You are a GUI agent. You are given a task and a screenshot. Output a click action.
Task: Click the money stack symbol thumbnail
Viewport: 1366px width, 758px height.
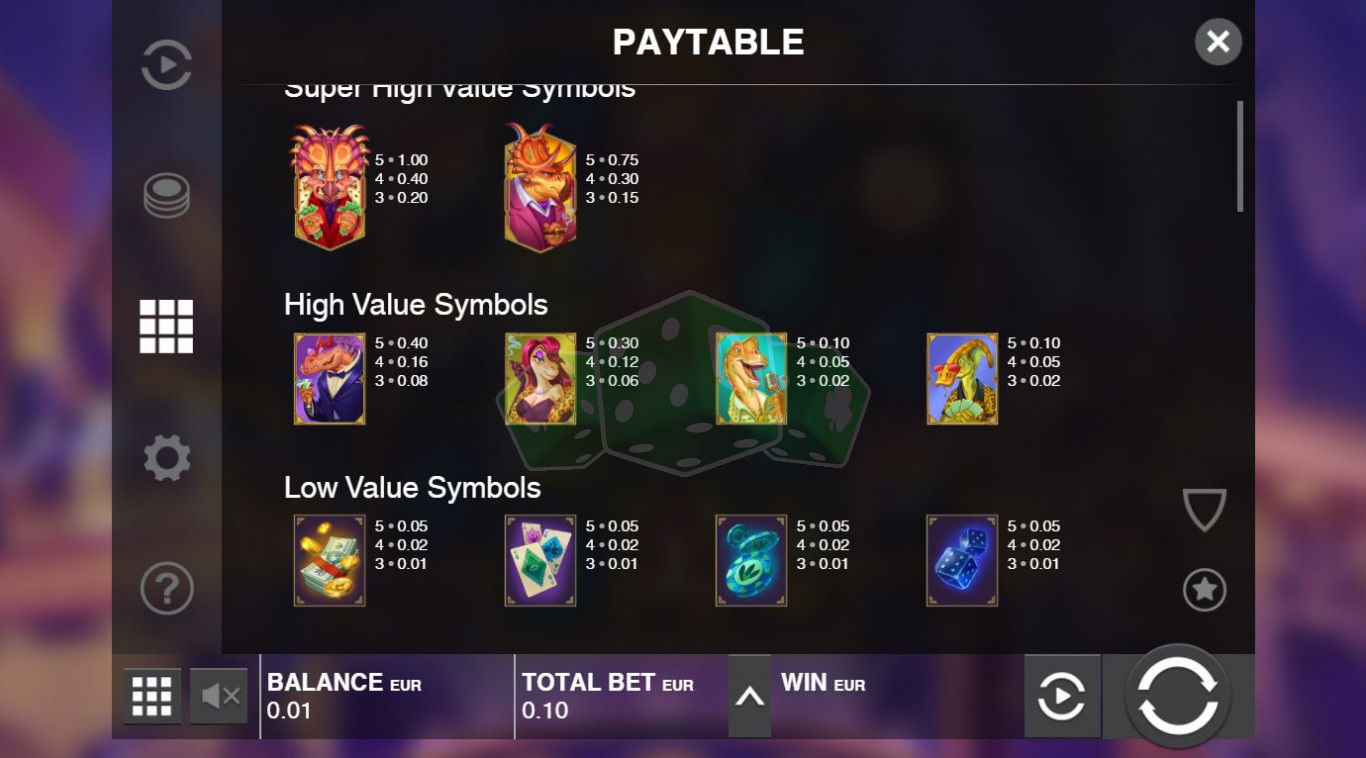[x=330, y=561]
